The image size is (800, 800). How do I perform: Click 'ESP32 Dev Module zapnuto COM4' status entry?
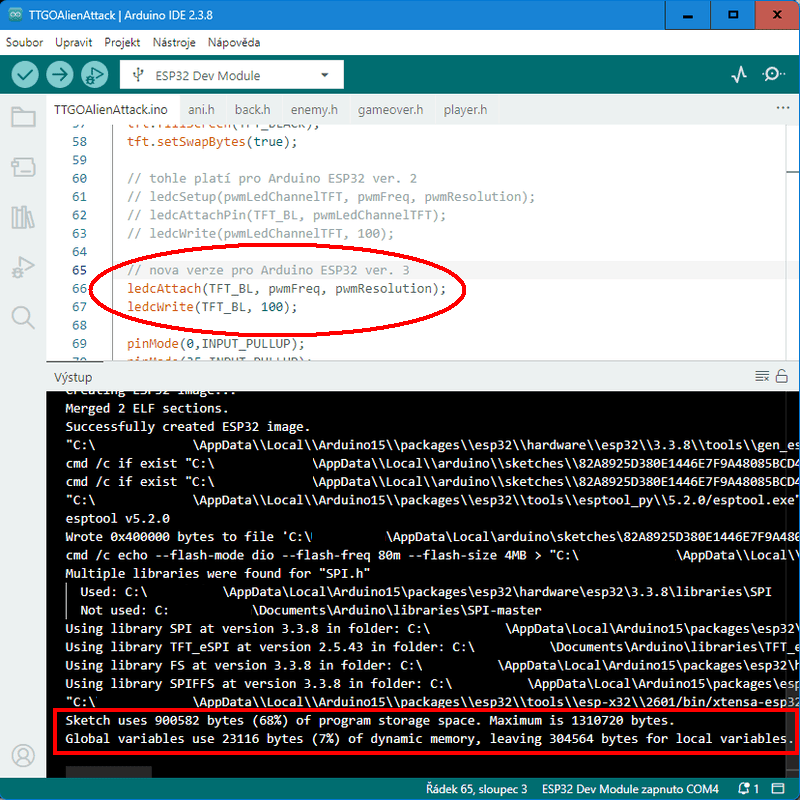coord(630,789)
